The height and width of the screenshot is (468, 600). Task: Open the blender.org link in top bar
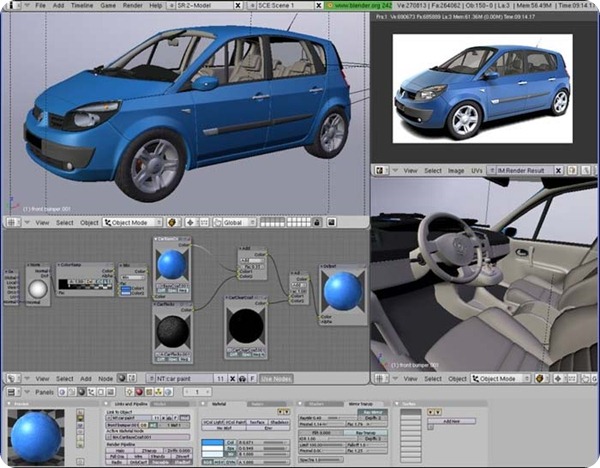[x=359, y=5]
